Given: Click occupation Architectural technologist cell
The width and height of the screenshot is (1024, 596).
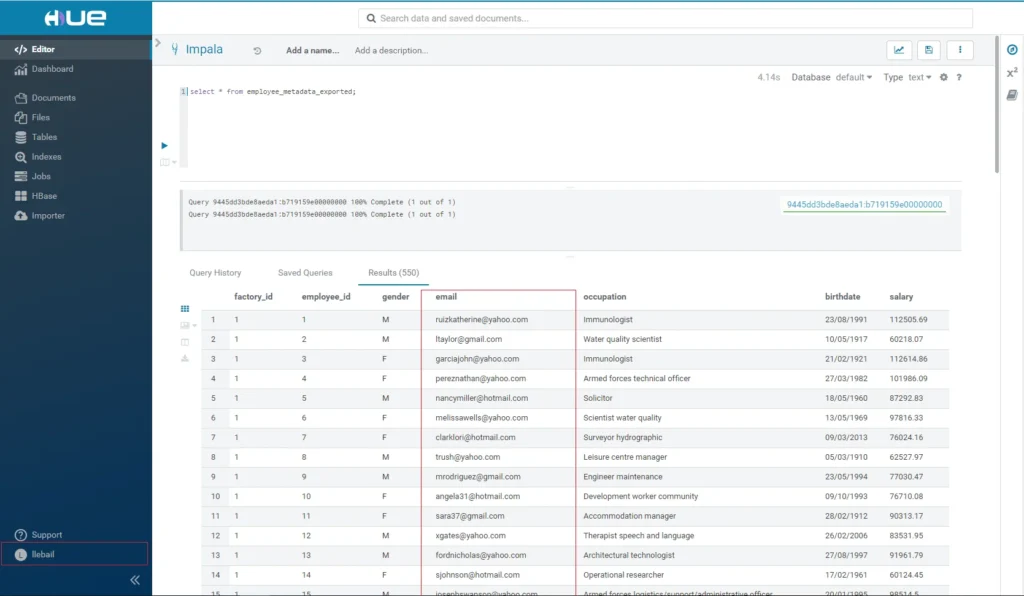Looking at the screenshot, I should click(629, 556).
